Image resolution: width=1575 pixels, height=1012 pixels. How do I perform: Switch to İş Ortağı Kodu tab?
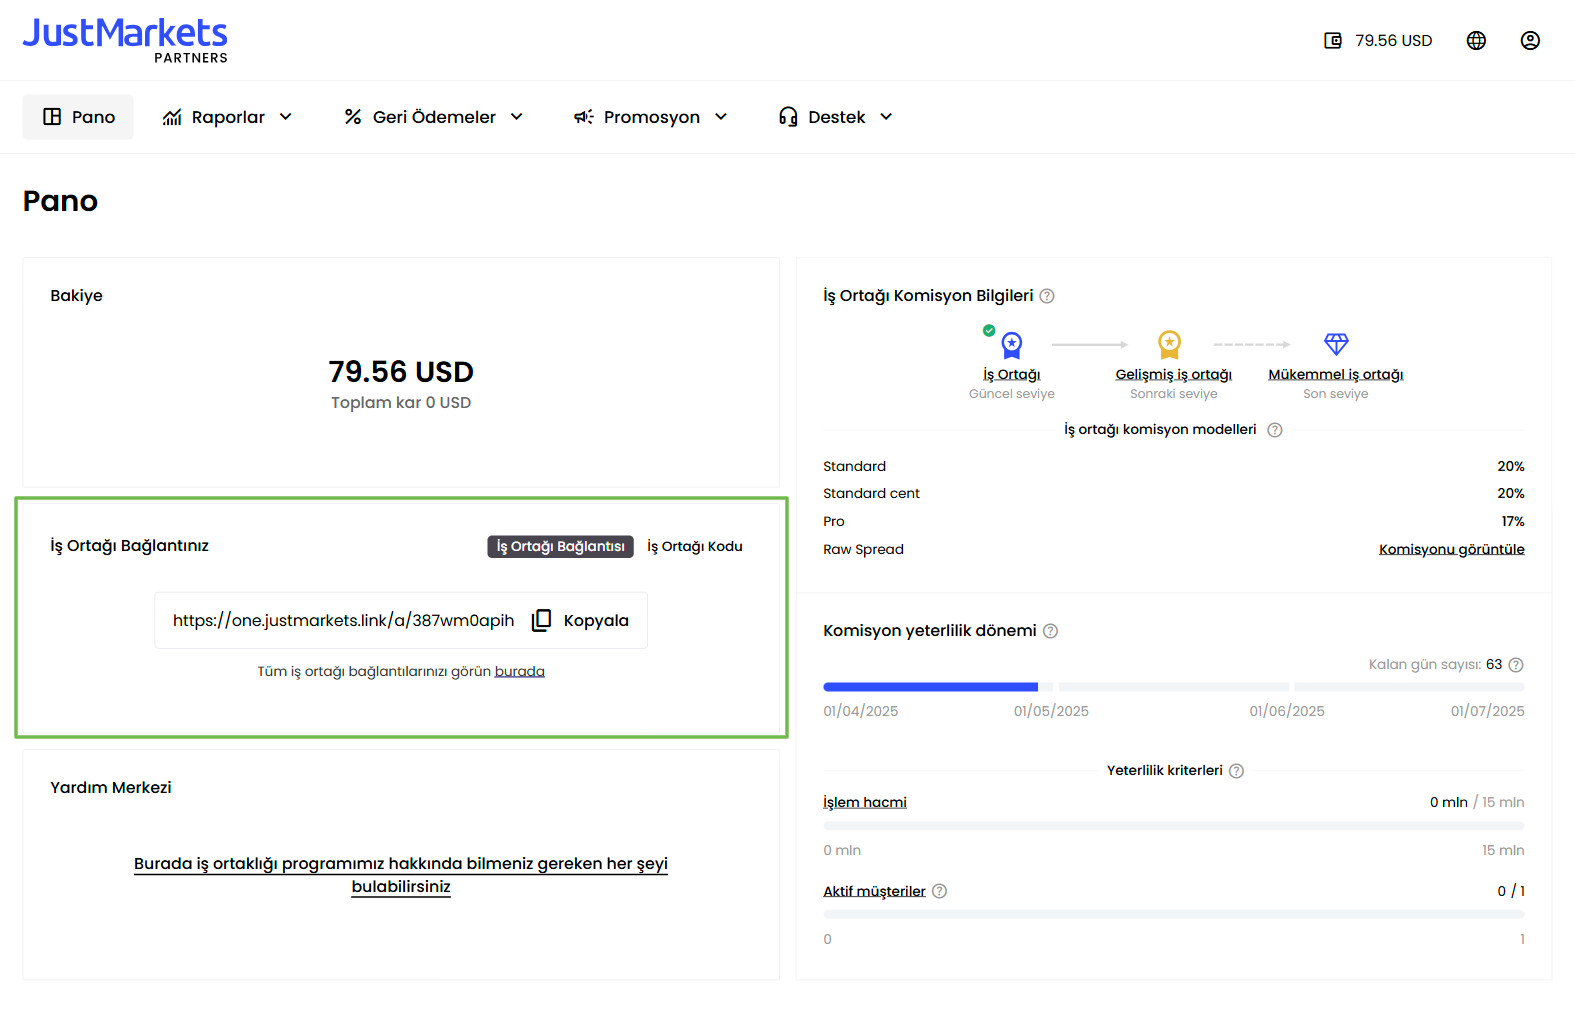tap(695, 547)
